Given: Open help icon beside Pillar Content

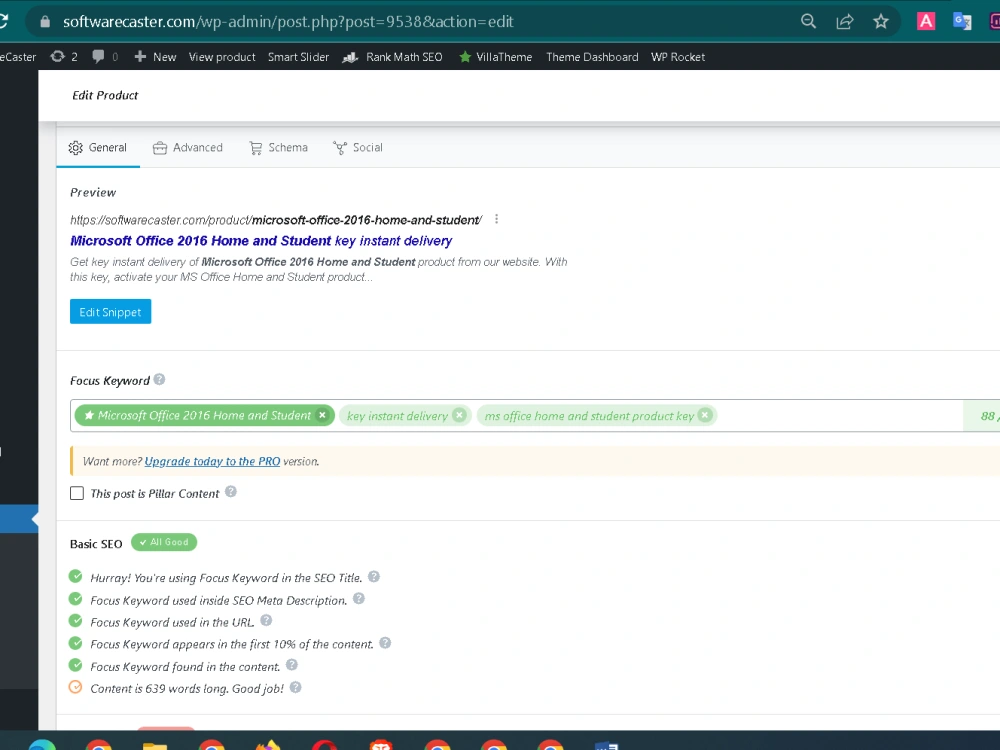Looking at the screenshot, I should pyautogui.click(x=231, y=492).
